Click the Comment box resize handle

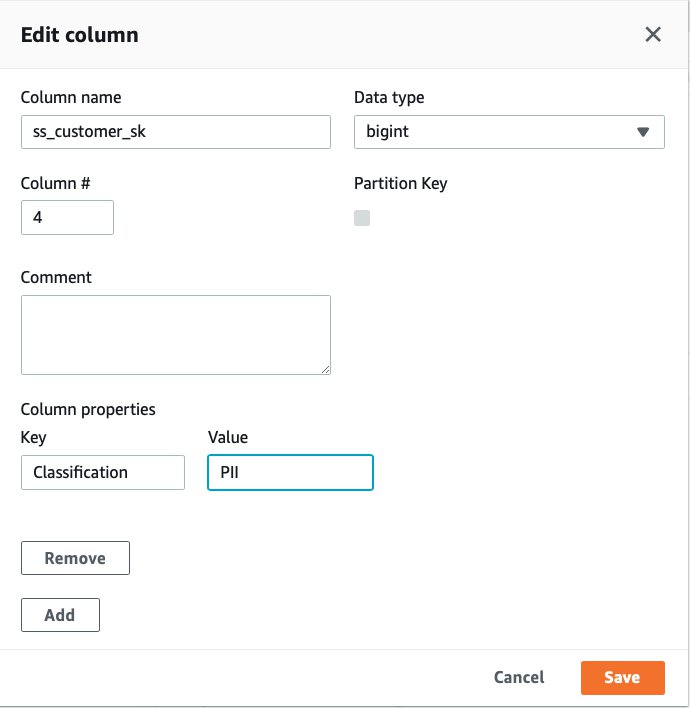(x=326, y=369)
